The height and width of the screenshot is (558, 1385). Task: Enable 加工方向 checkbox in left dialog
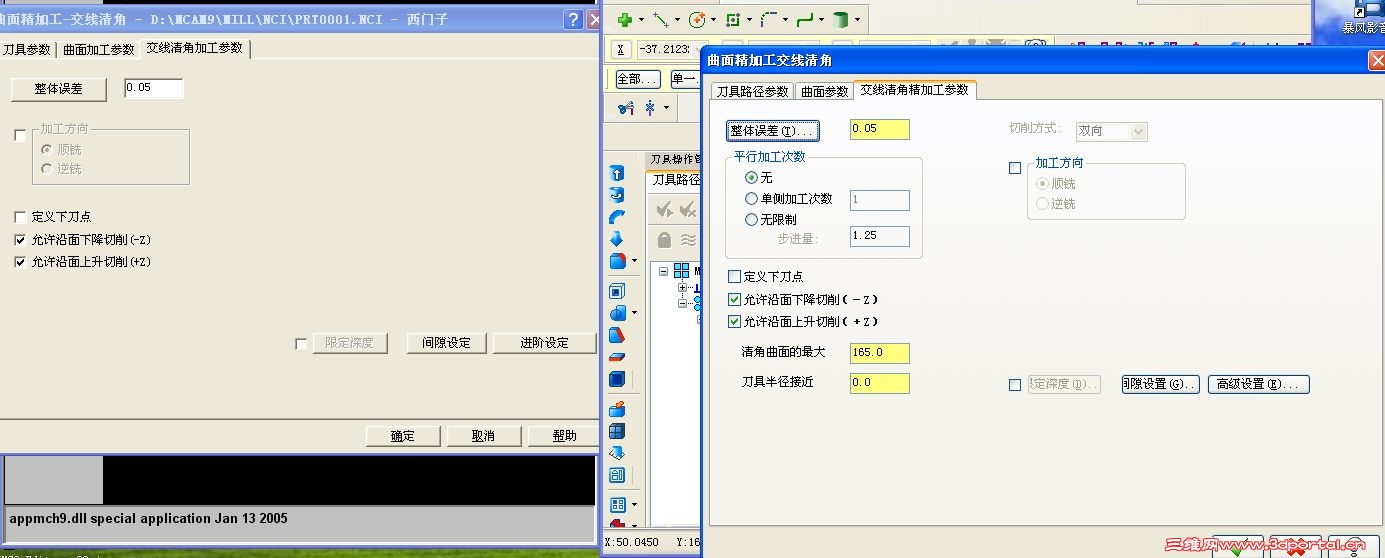tap(20, 136)
